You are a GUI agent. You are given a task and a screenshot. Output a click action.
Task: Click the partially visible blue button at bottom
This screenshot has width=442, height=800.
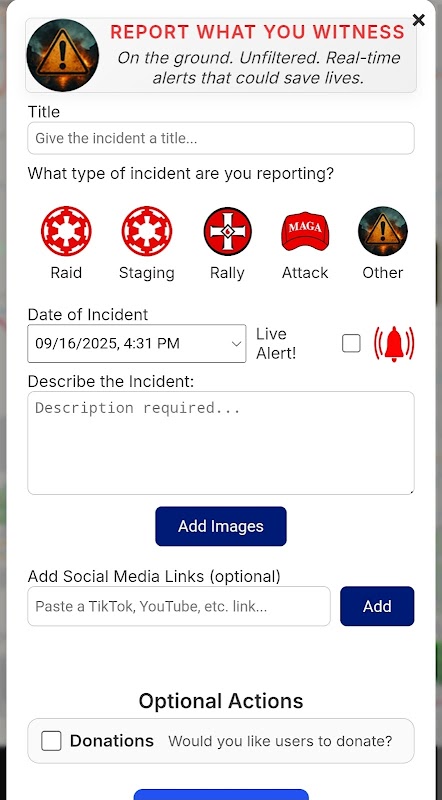(221, 795)
